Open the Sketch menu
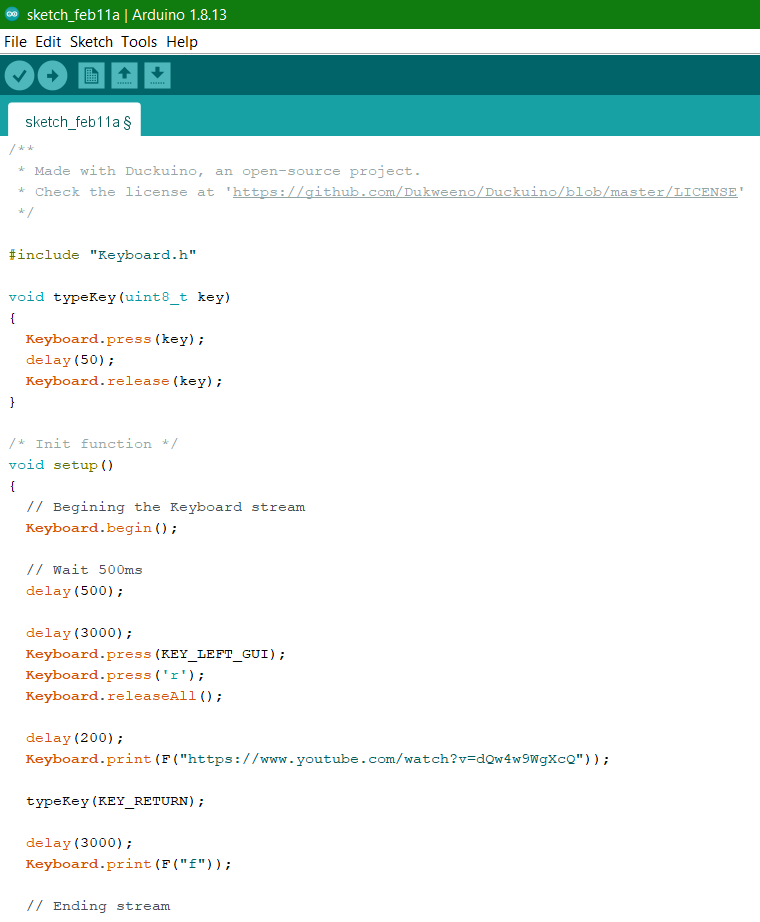 tap(91, 42)
